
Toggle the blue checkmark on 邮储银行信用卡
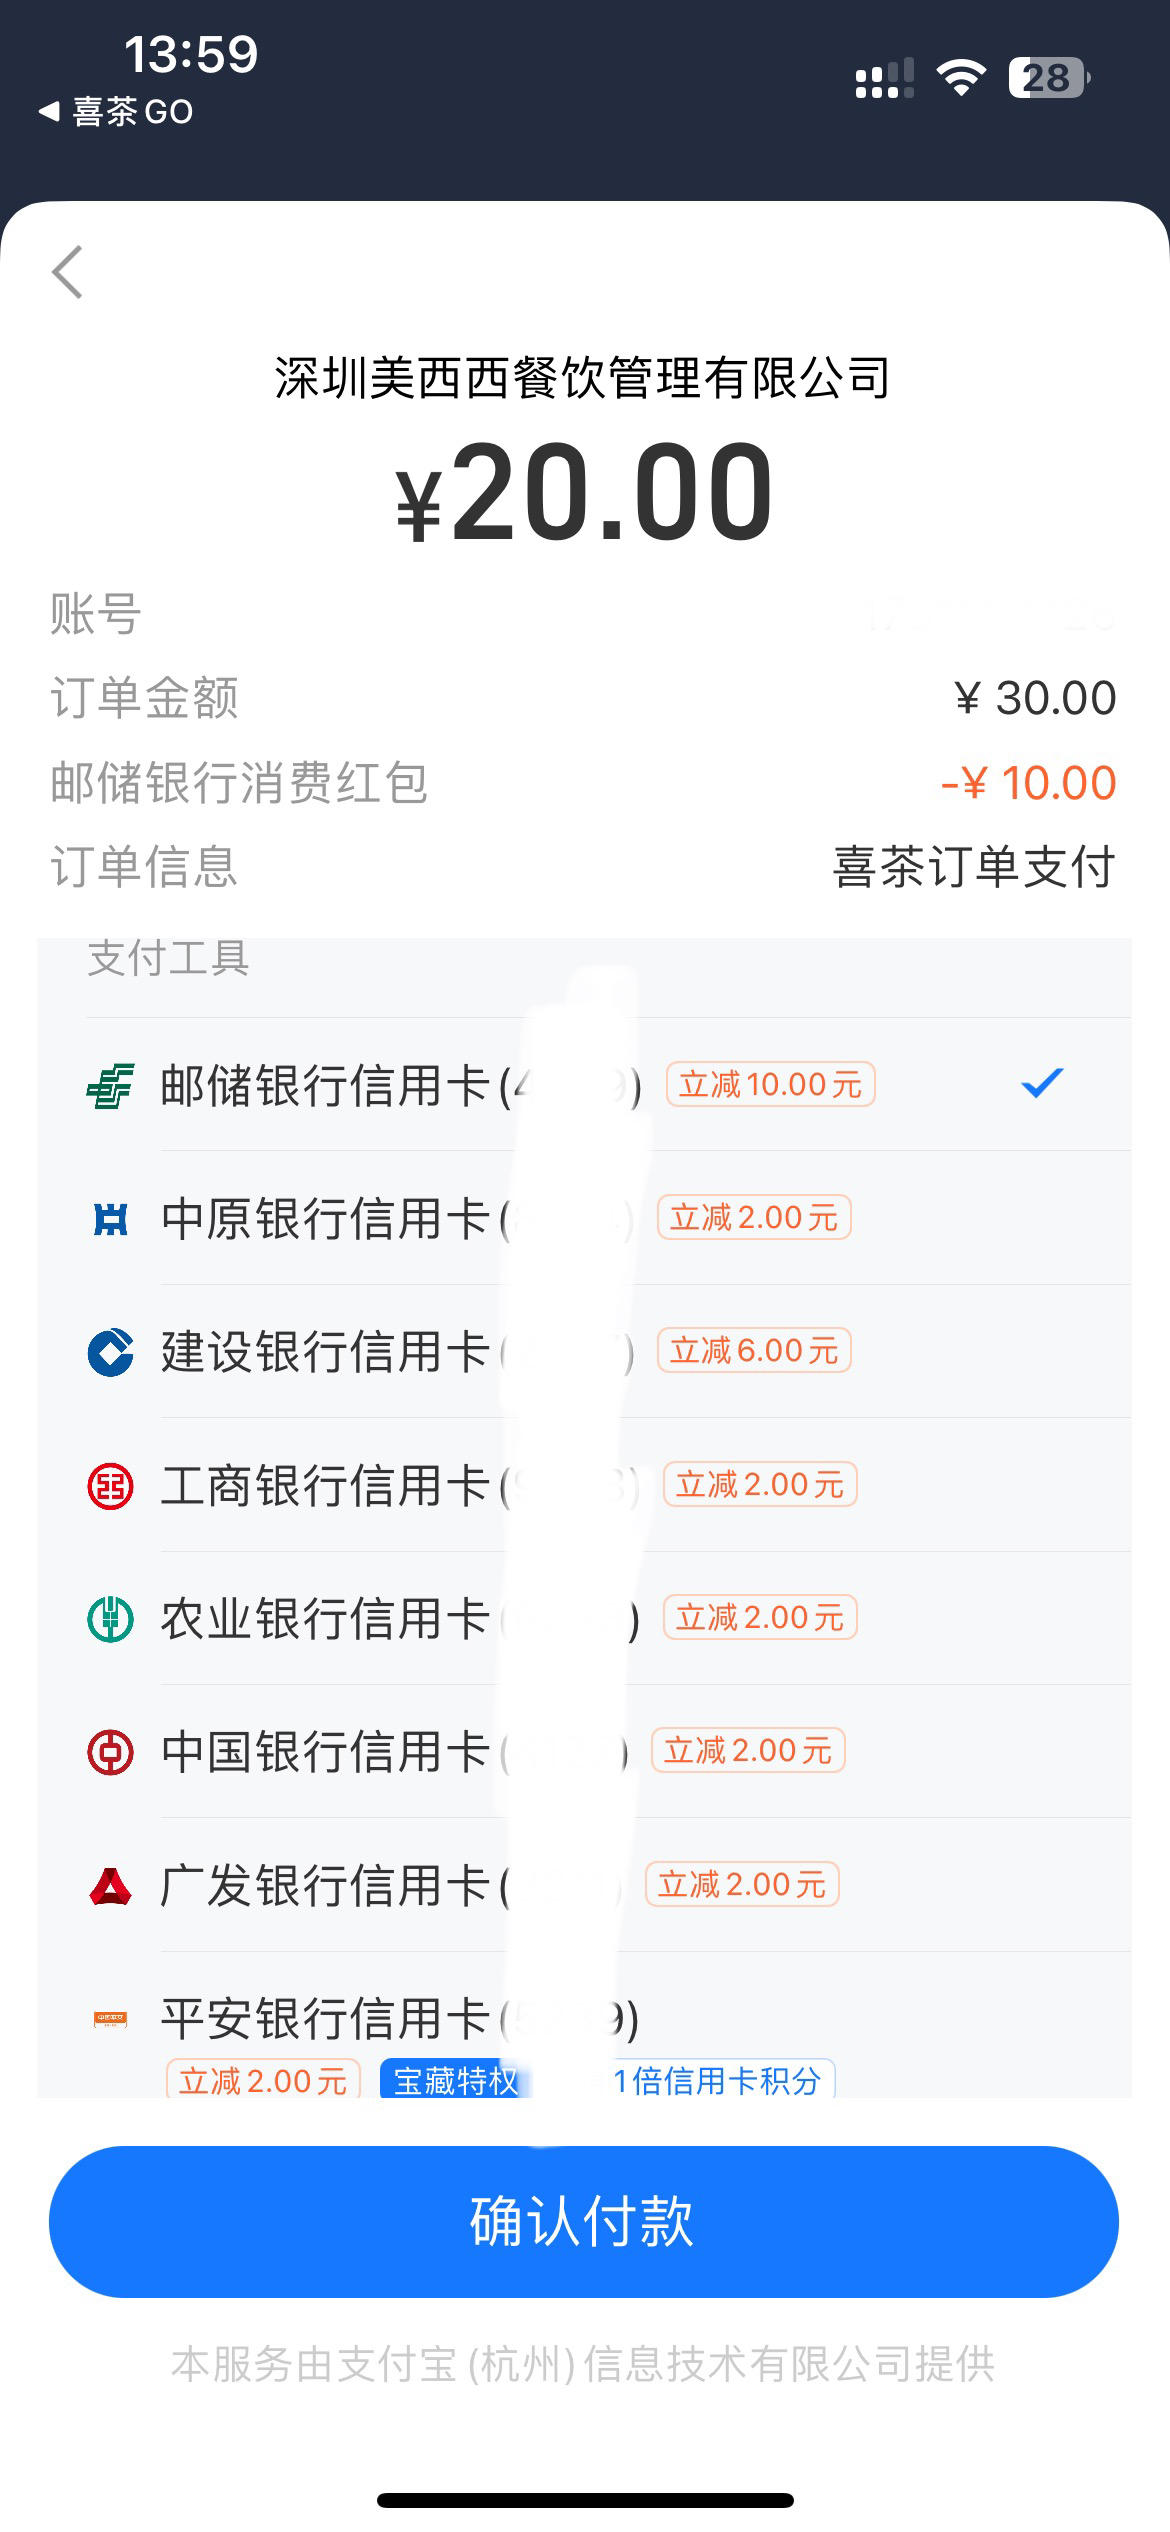[x=1042, y=1083]
